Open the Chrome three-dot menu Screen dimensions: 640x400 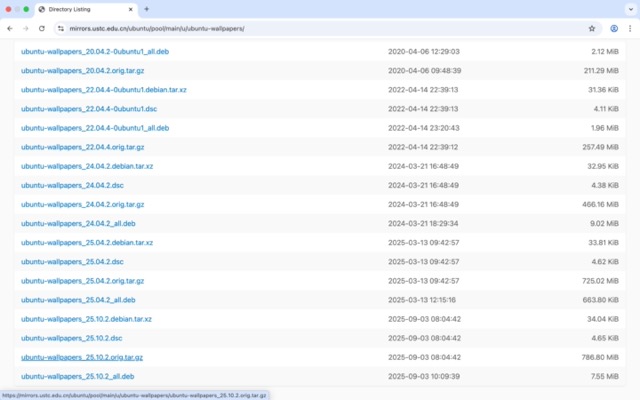pos(629,28)
